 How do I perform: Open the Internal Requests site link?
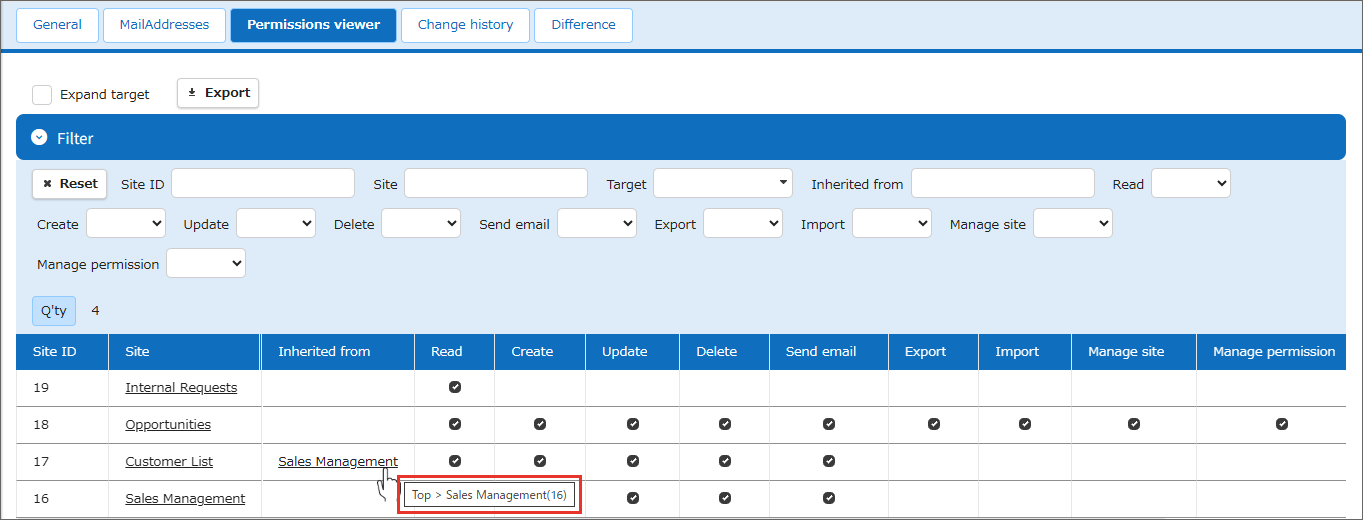[x=181, y=388]
